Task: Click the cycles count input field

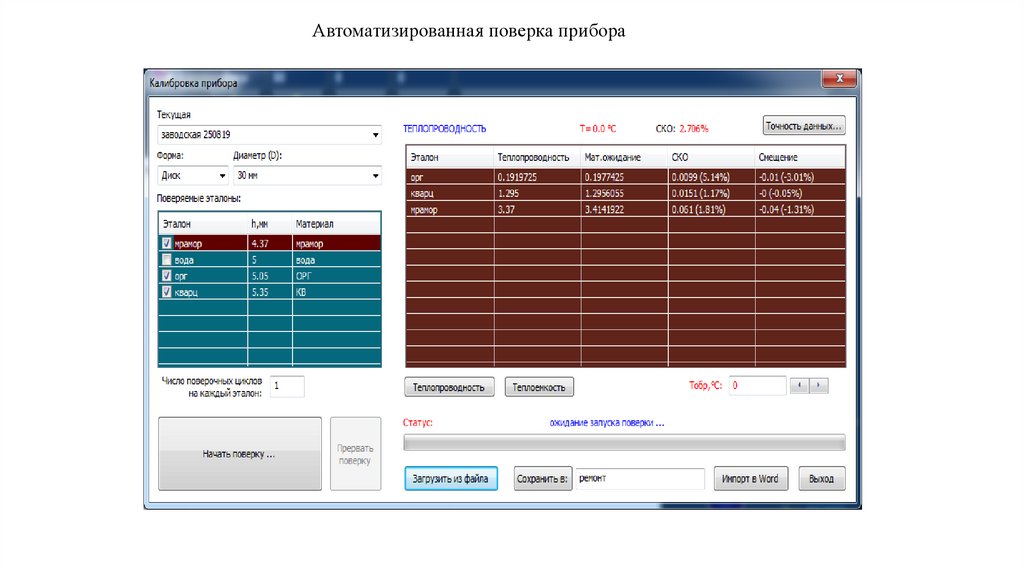Action: point(287,386)
